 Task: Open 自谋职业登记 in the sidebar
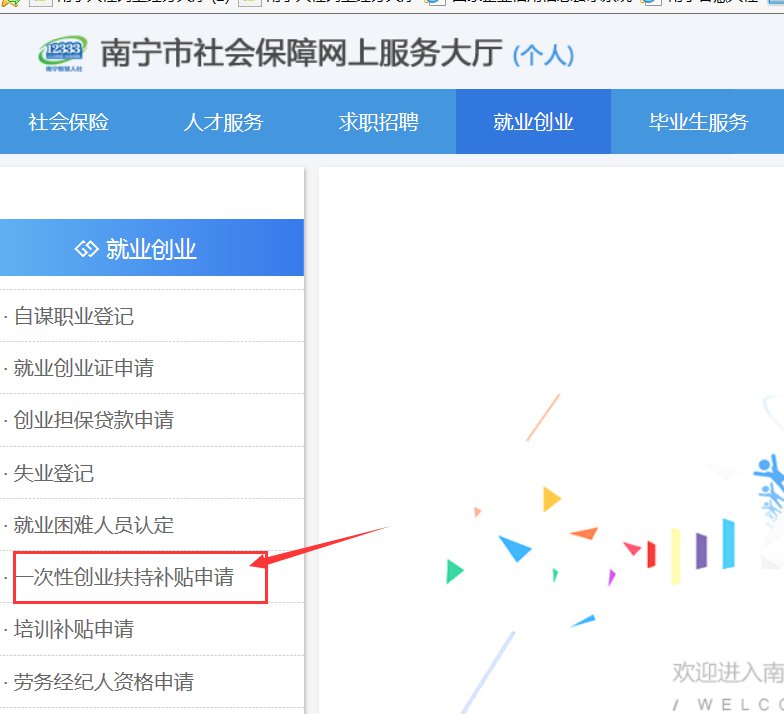[x=74, y=316]
